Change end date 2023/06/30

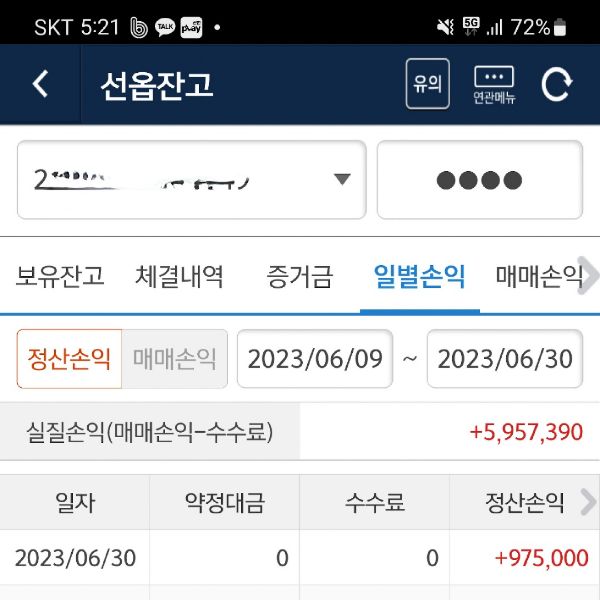pyautogui.click(x=505, y=358)
